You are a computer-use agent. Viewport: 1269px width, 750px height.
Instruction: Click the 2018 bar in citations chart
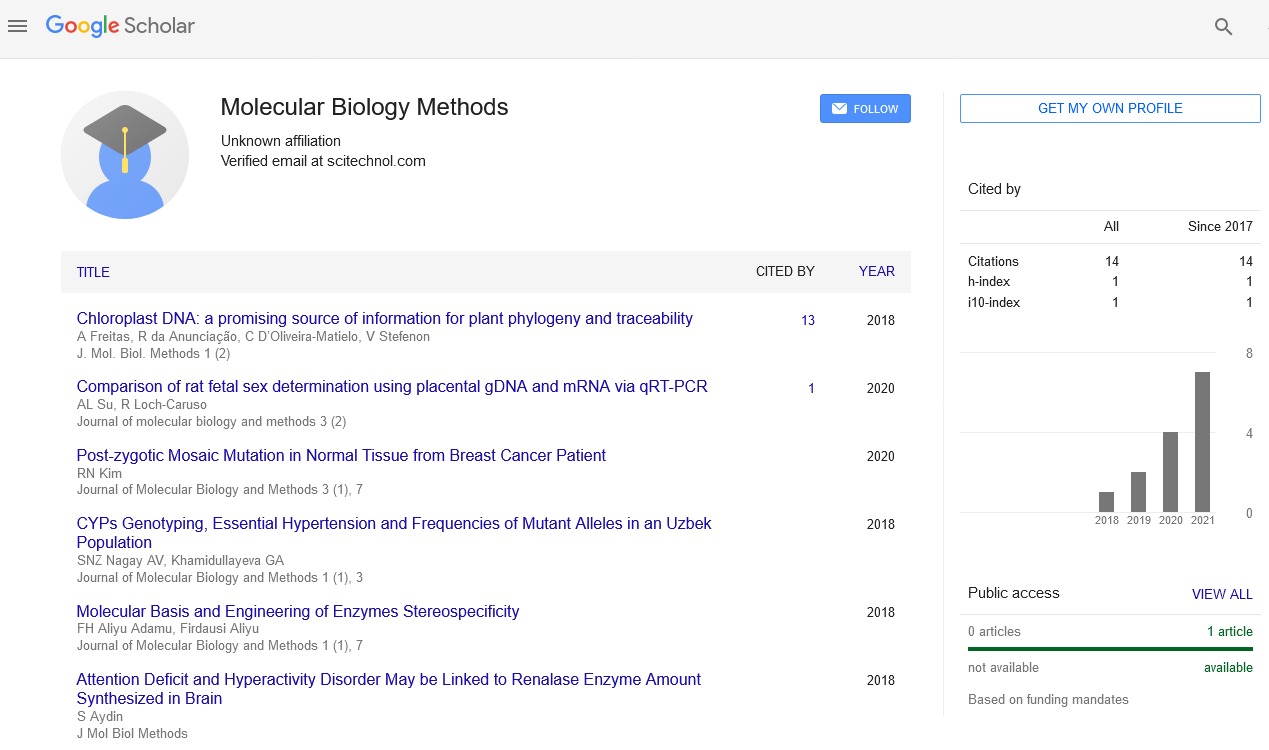[x=1107, y=502]
